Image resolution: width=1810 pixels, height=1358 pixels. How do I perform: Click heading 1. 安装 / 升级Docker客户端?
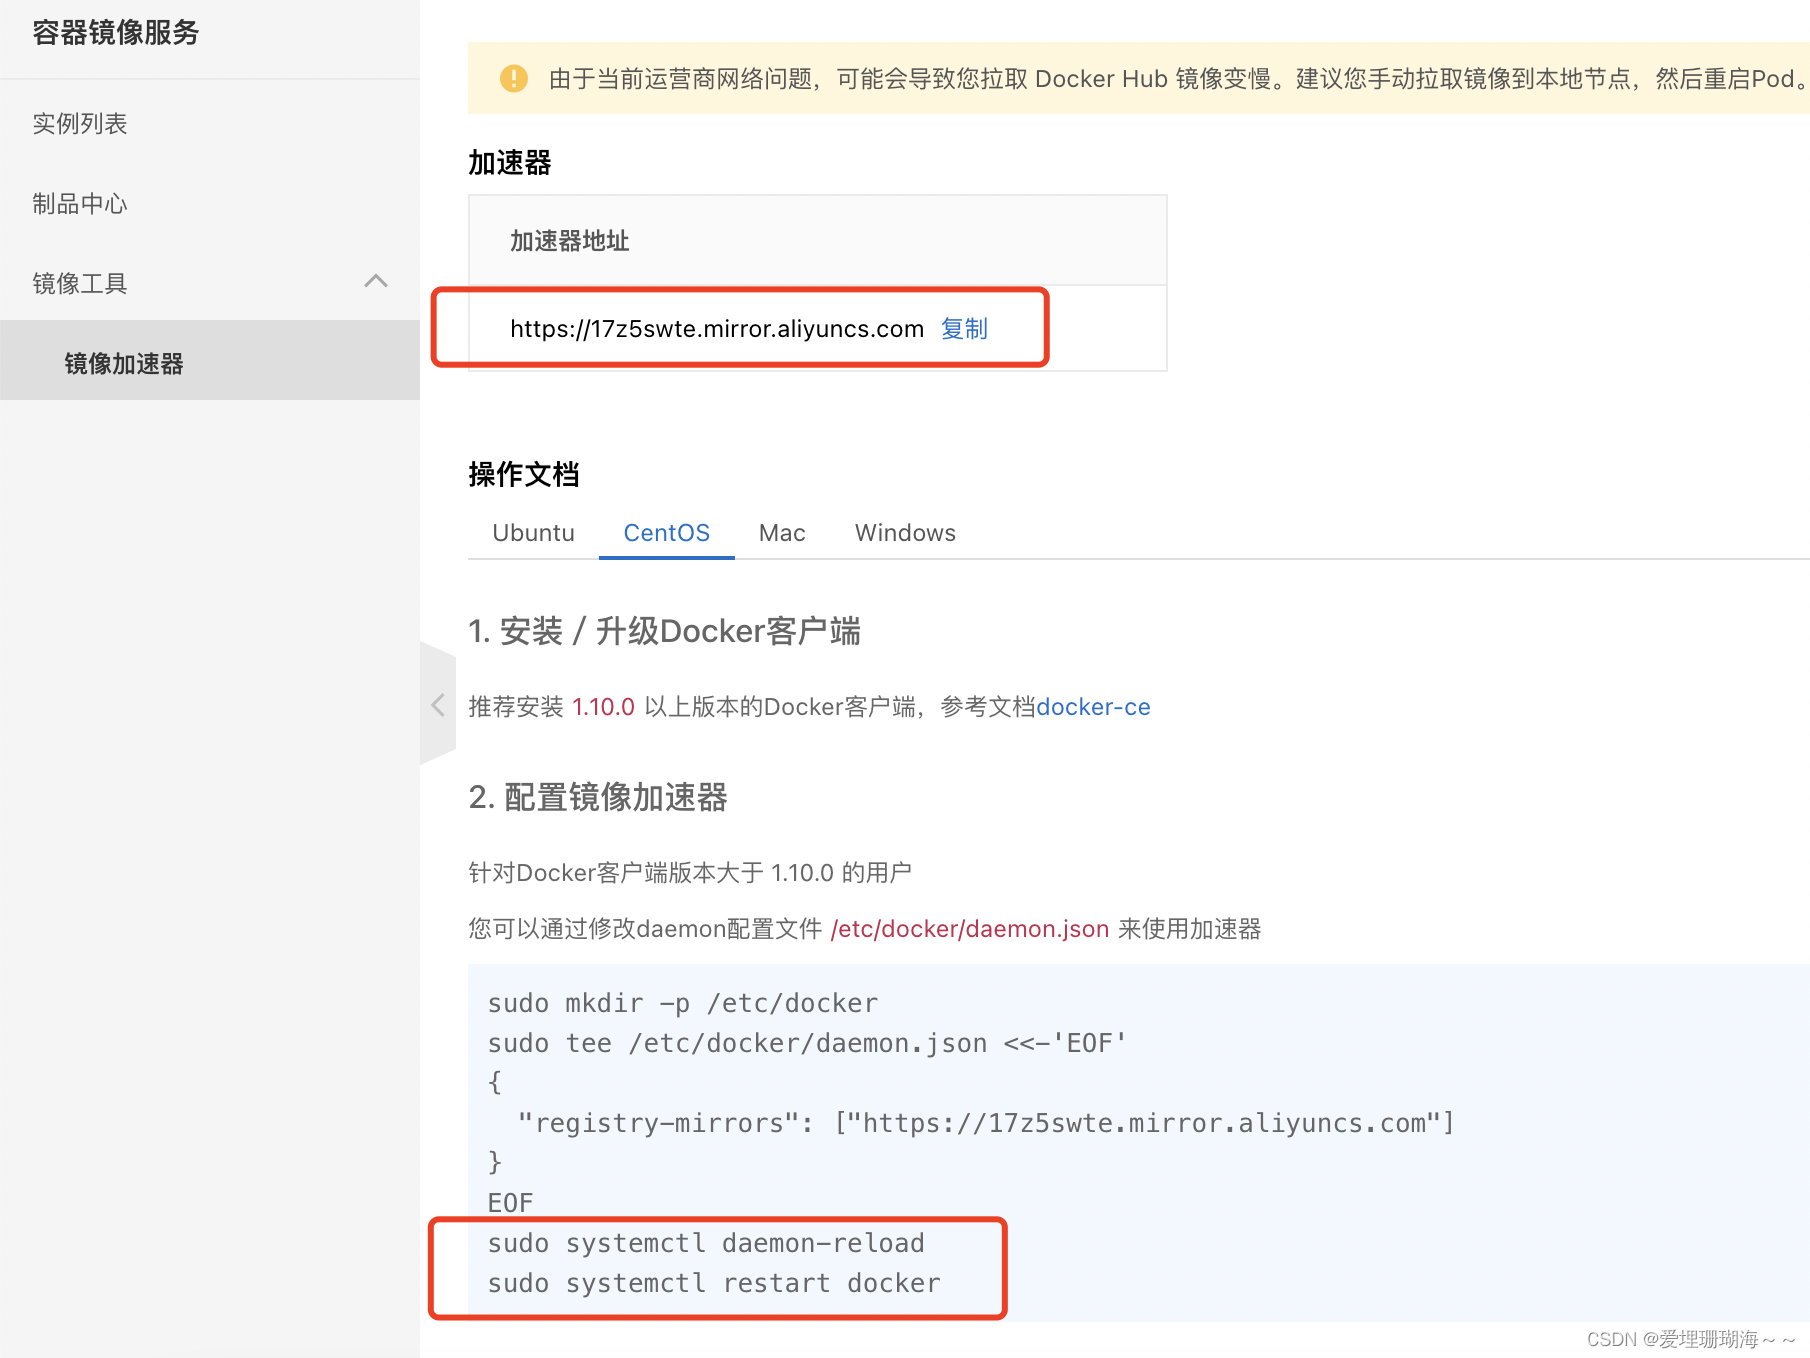(x=664, y=632)
